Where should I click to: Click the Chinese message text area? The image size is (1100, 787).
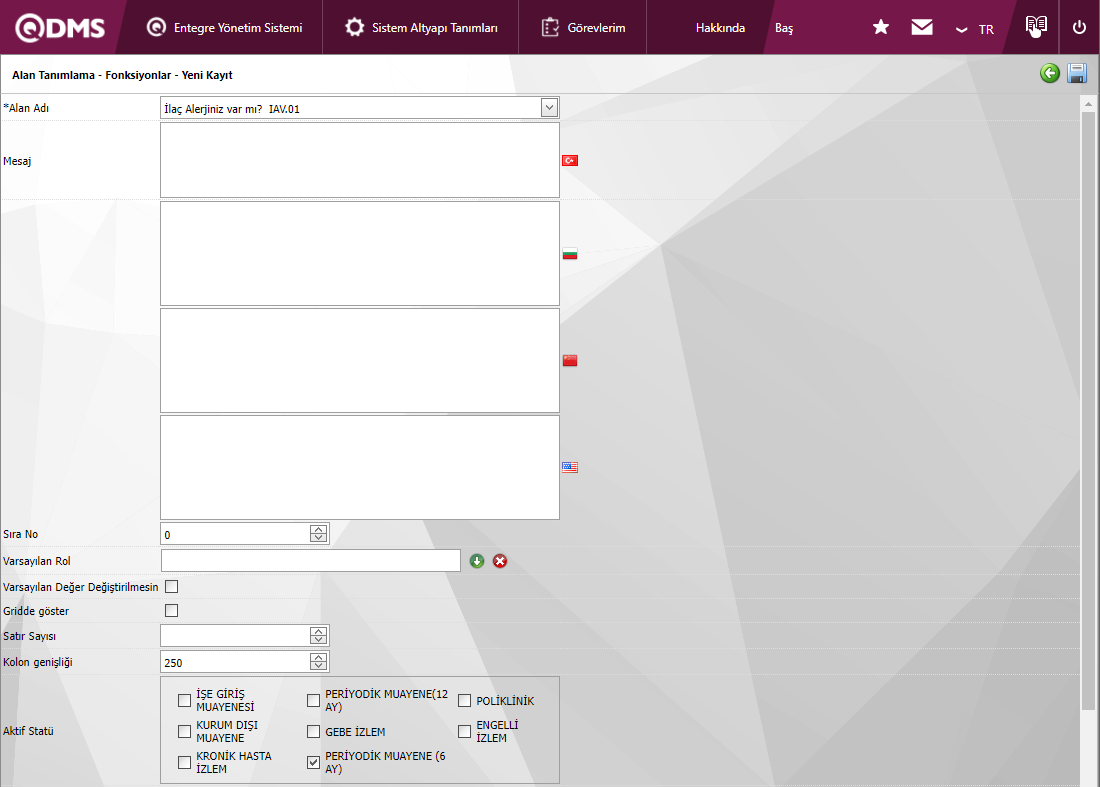360,361
